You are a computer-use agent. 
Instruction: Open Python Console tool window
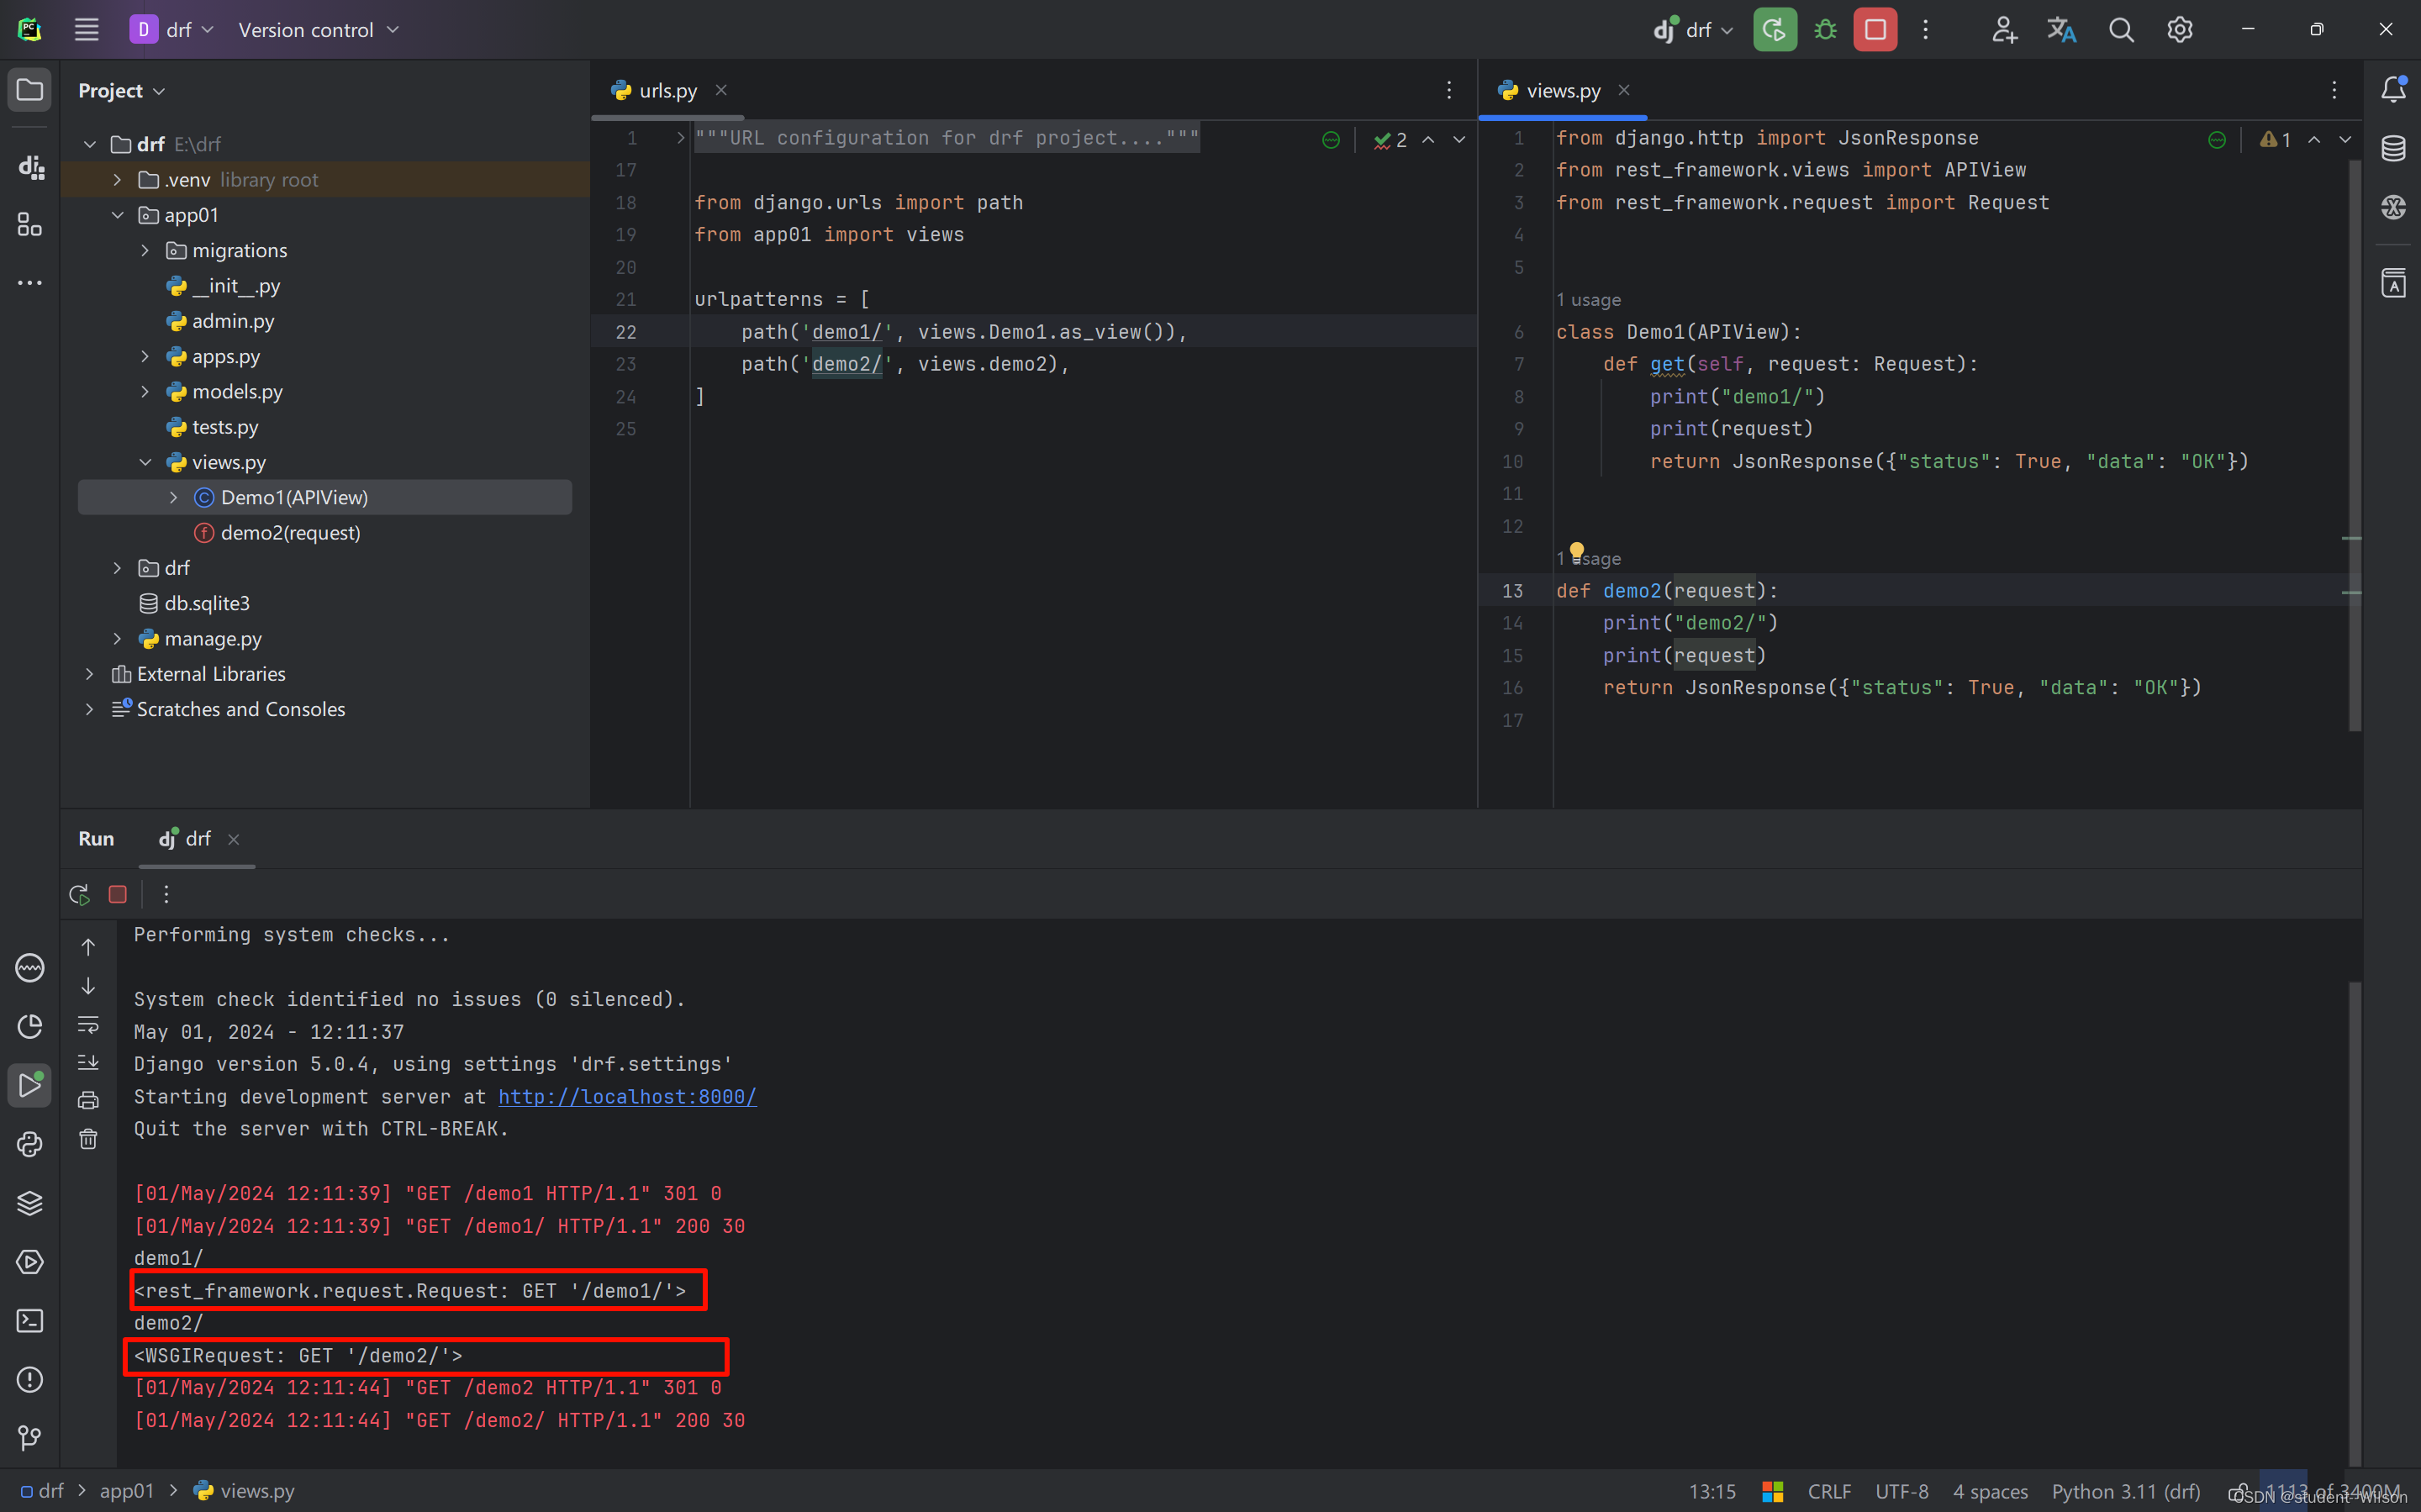[30, 1144]
